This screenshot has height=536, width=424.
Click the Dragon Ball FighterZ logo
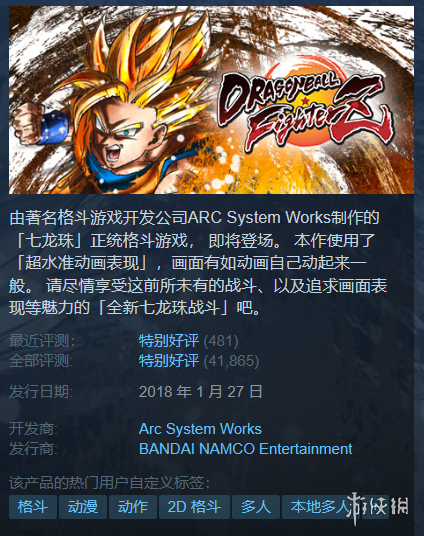[305, 109]
